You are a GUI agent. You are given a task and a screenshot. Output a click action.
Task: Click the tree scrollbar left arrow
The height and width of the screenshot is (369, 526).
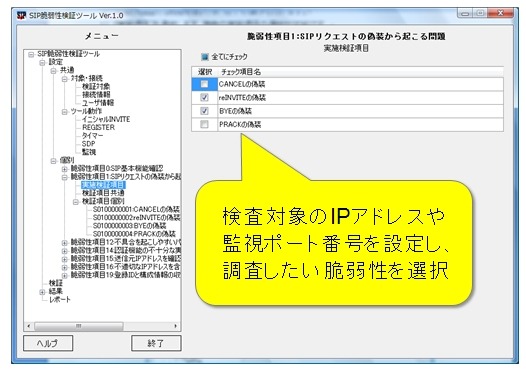tap(29, 326)
